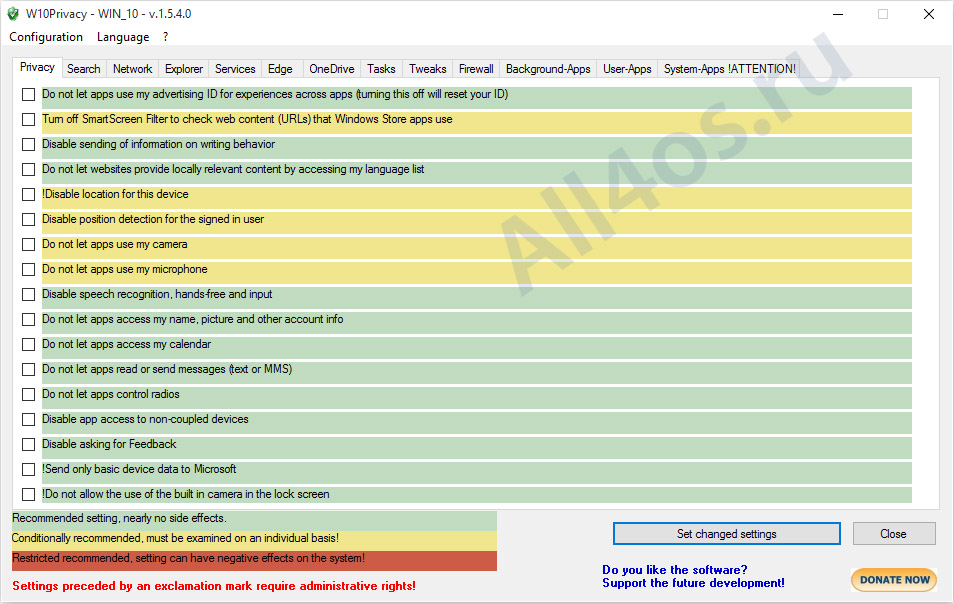Screen dimensions: 954x604
Task: Check 'Do not let apps access my calendar'
Action: 29,344
